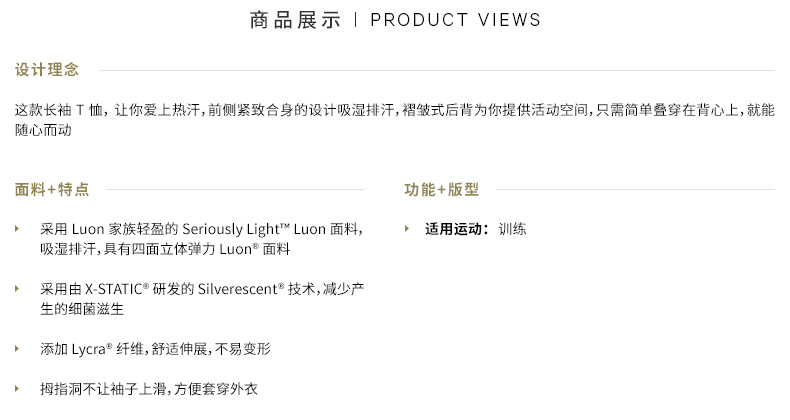
Task: Click the 训练 activity value
Action: pyautogui.click(x=512, y=229)
